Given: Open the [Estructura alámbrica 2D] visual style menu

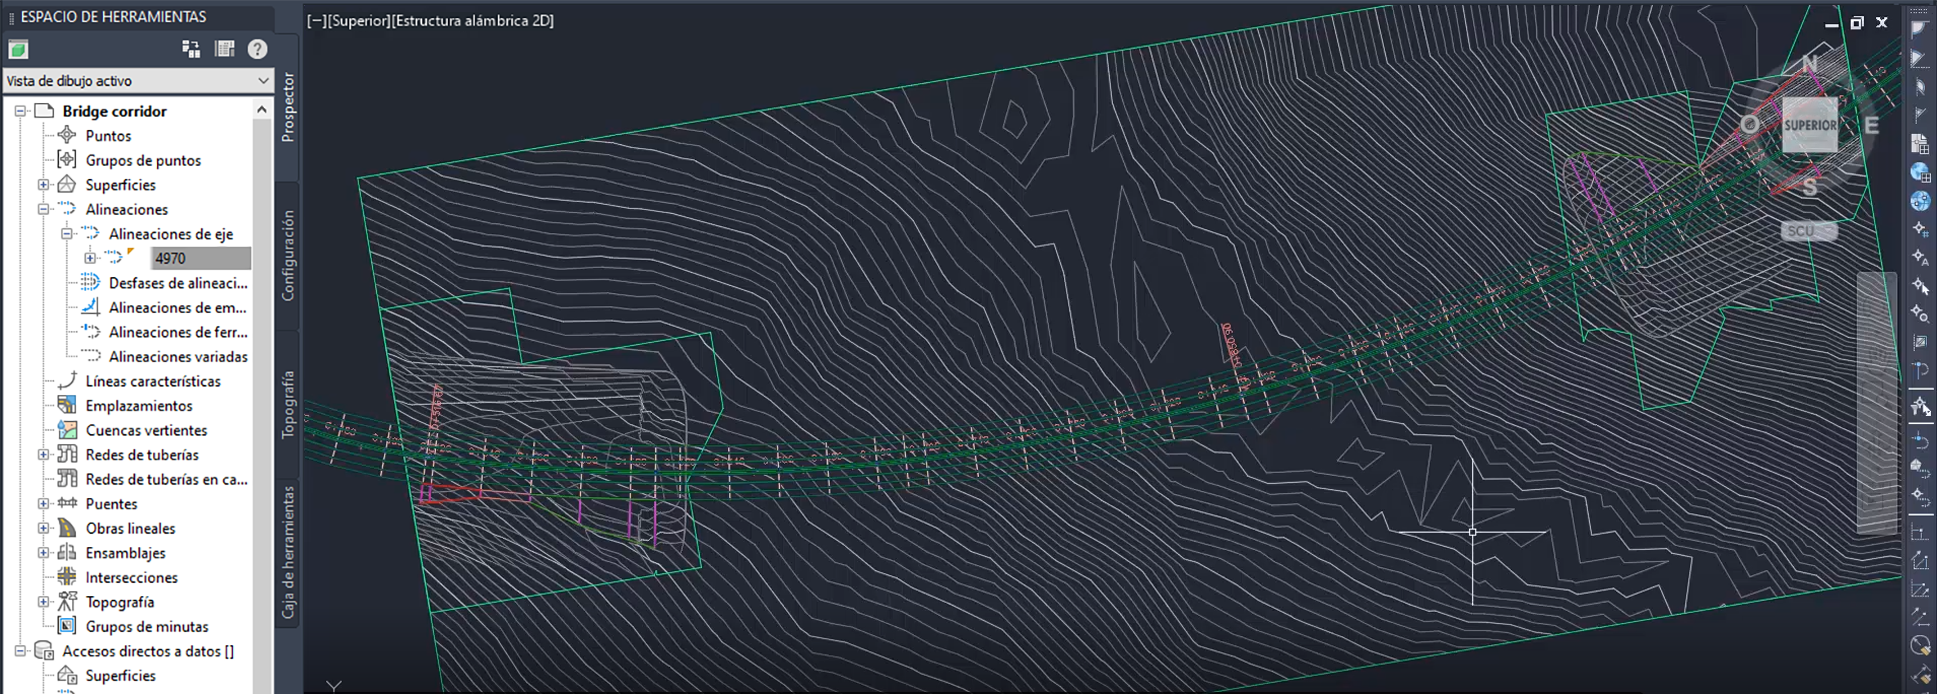Looking at the screenshot, I should point(472,20).
